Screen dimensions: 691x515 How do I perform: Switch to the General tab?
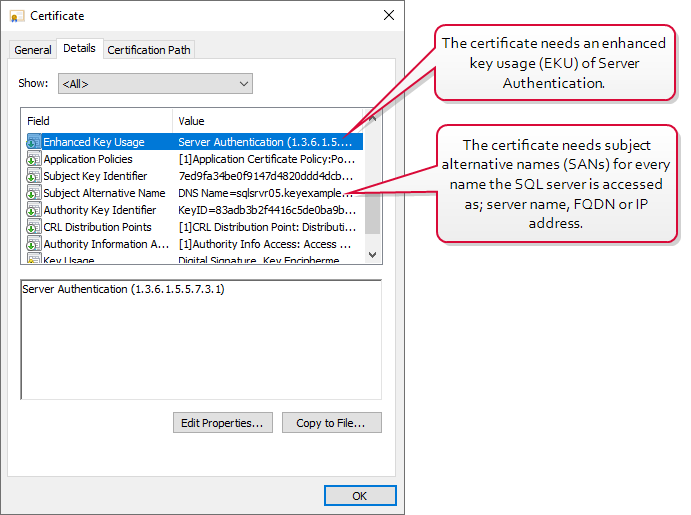pyautogui.click(x=33, y=50)
